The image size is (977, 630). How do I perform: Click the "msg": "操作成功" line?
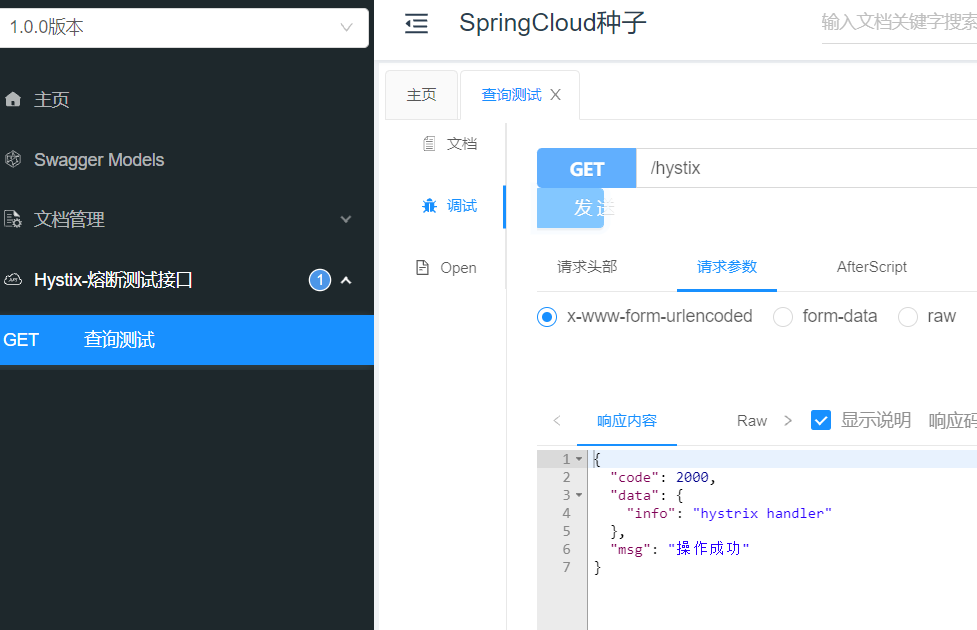tap(680, 549)
